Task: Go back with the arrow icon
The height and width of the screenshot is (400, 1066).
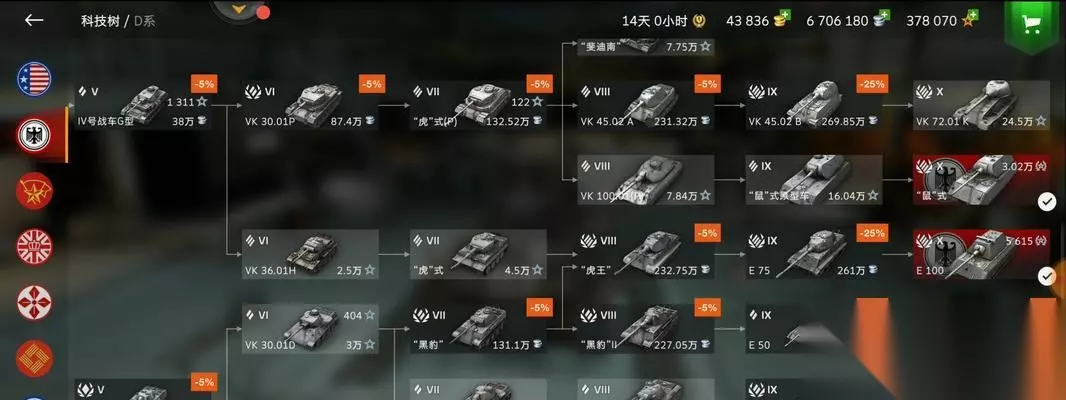Action: click(x=34, y=20)
